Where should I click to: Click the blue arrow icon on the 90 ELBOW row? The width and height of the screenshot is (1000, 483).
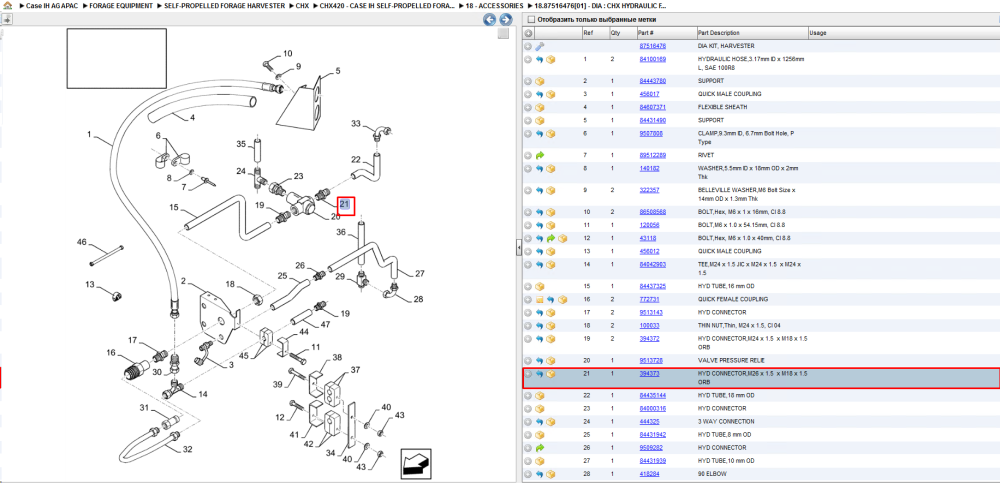click(540, 474)
